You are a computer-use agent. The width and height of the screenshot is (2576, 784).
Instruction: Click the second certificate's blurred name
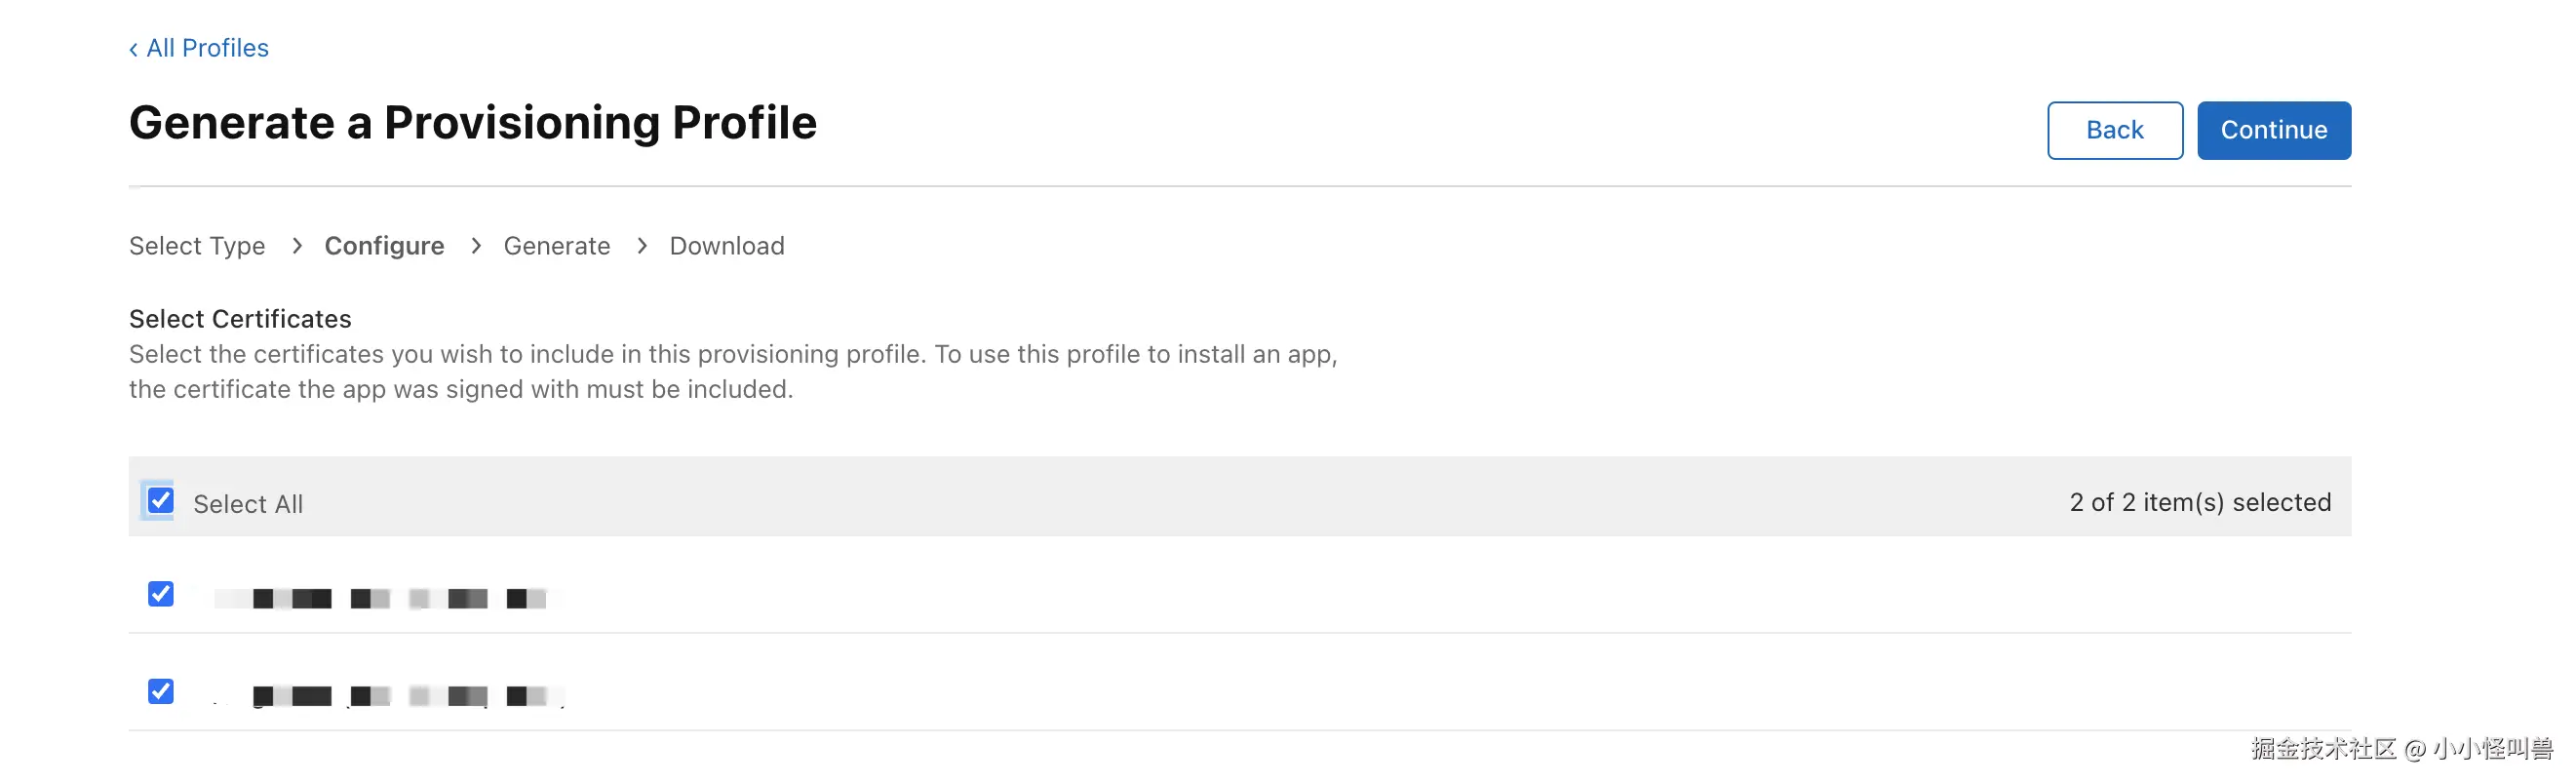390,695
